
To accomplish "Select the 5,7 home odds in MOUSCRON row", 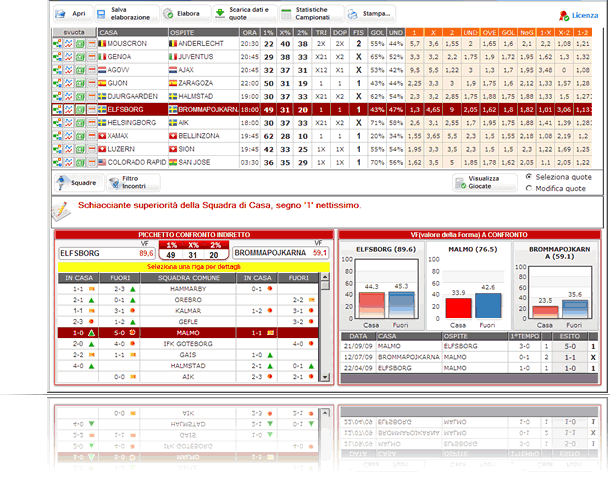I will click(x=415, y=44).
